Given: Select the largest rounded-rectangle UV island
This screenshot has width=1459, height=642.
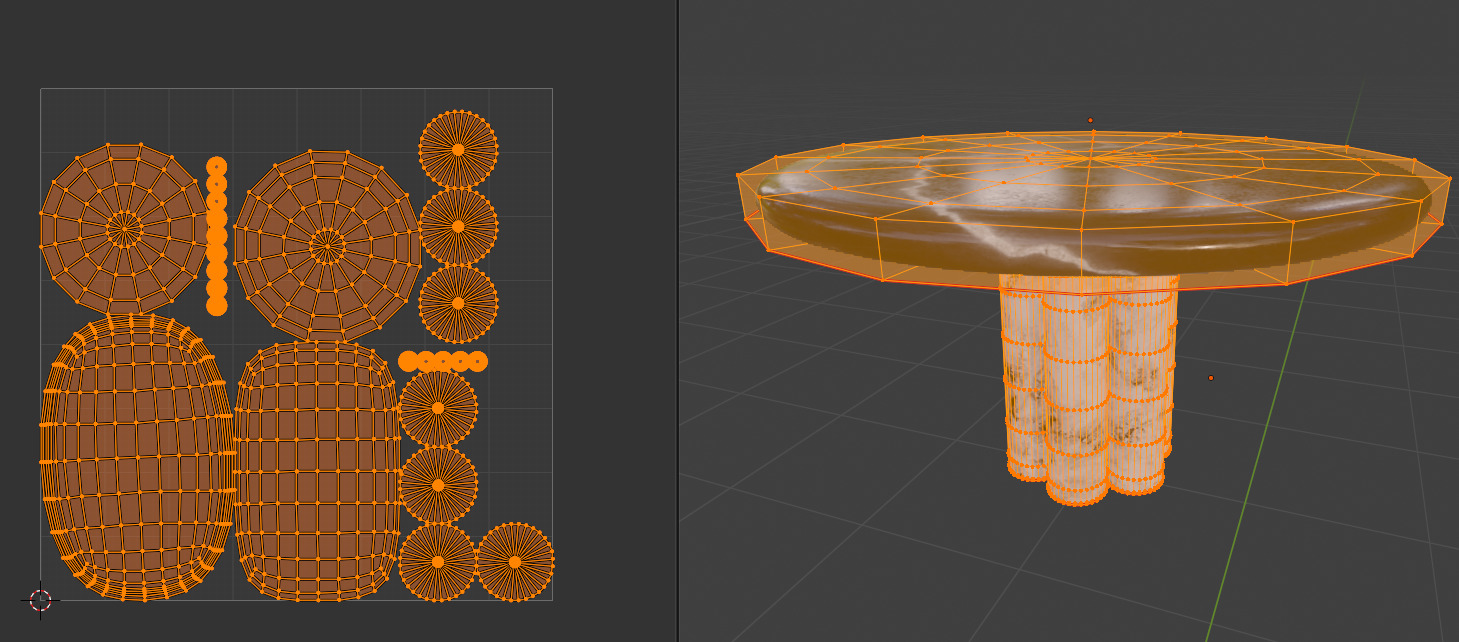Looking at the screenshot, I should coord(136,457).
